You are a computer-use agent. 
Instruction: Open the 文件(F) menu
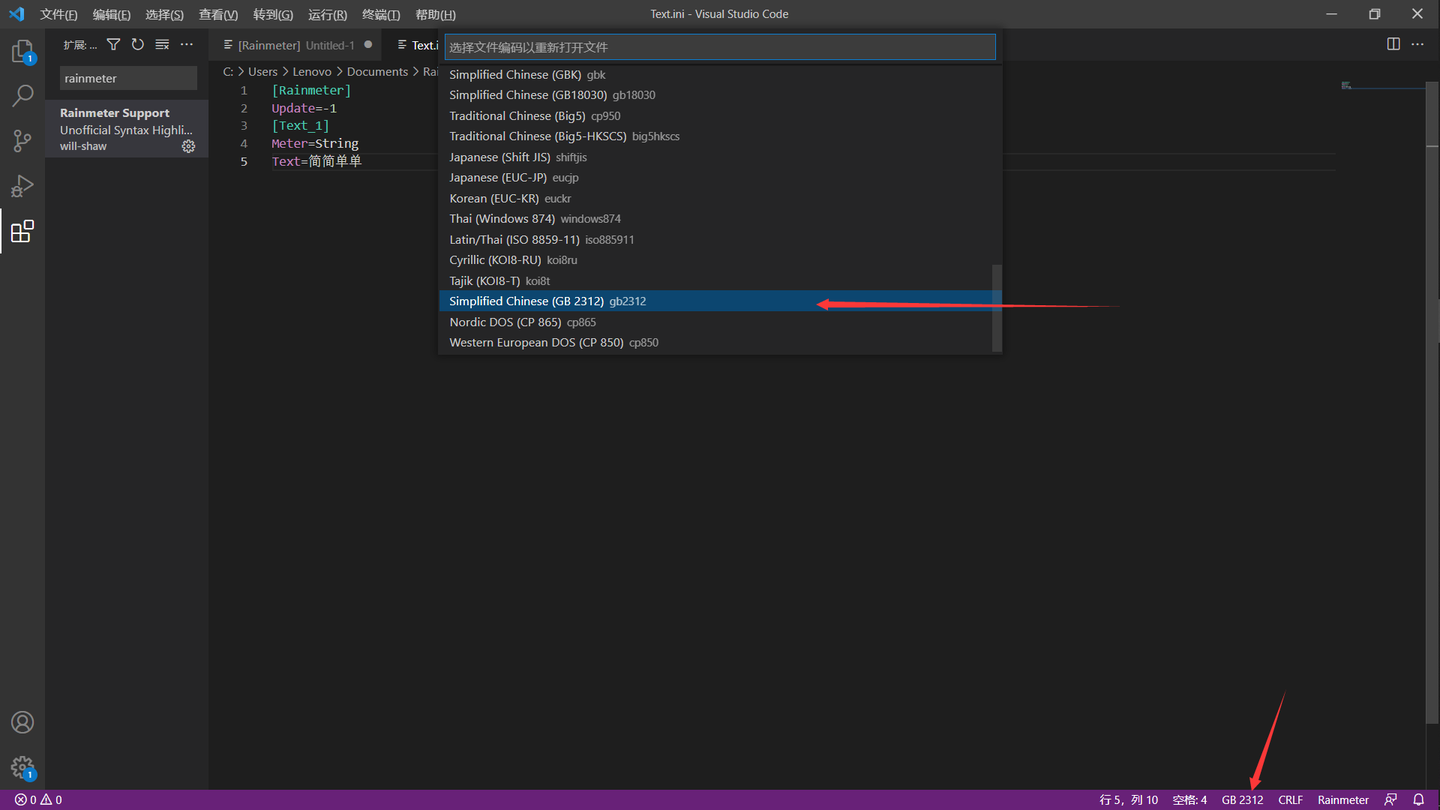[58, 15]
